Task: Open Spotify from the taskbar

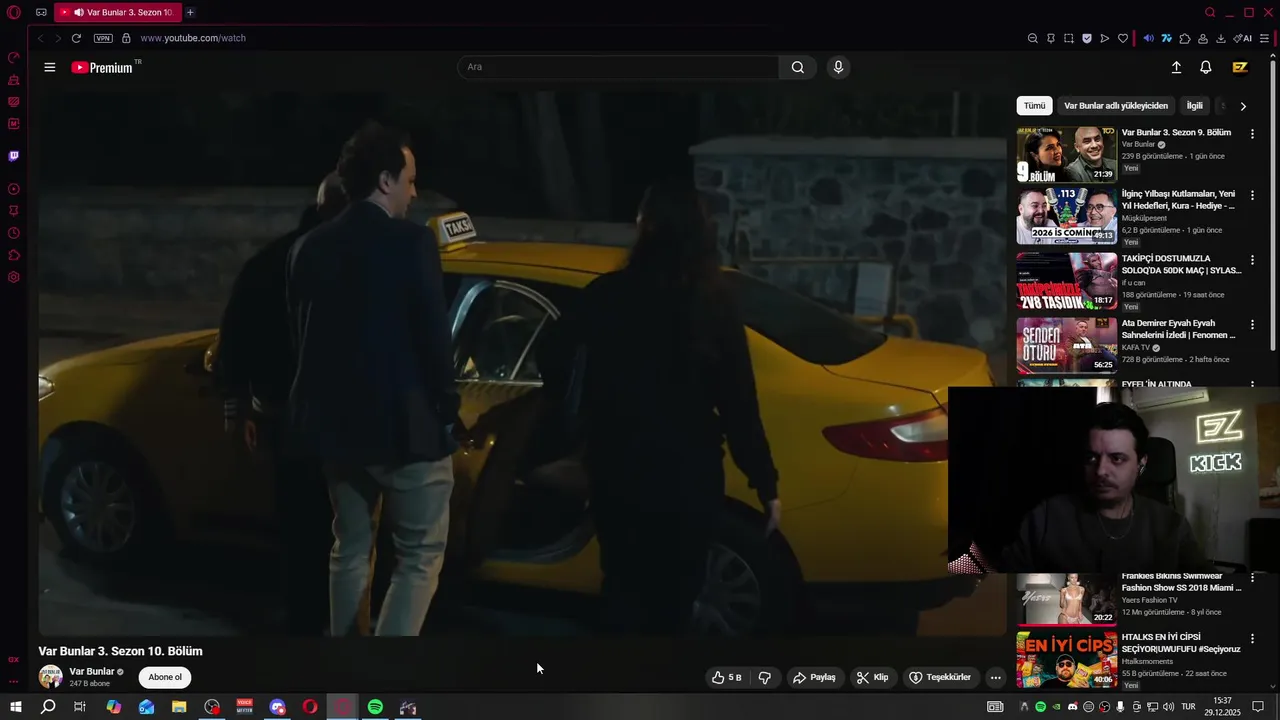Action: pyautogui.click(x=375, y=707)
